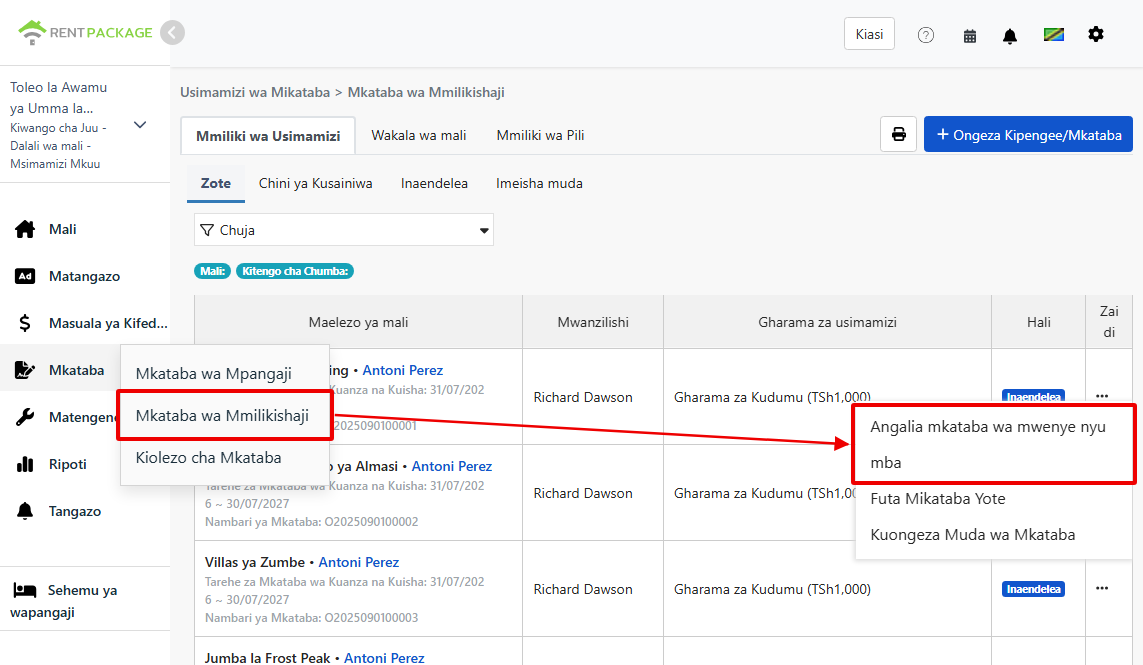Click Ongeza Kipengee/Mkataba button
The image size is (1143, 665).
tap(1028, 134)
